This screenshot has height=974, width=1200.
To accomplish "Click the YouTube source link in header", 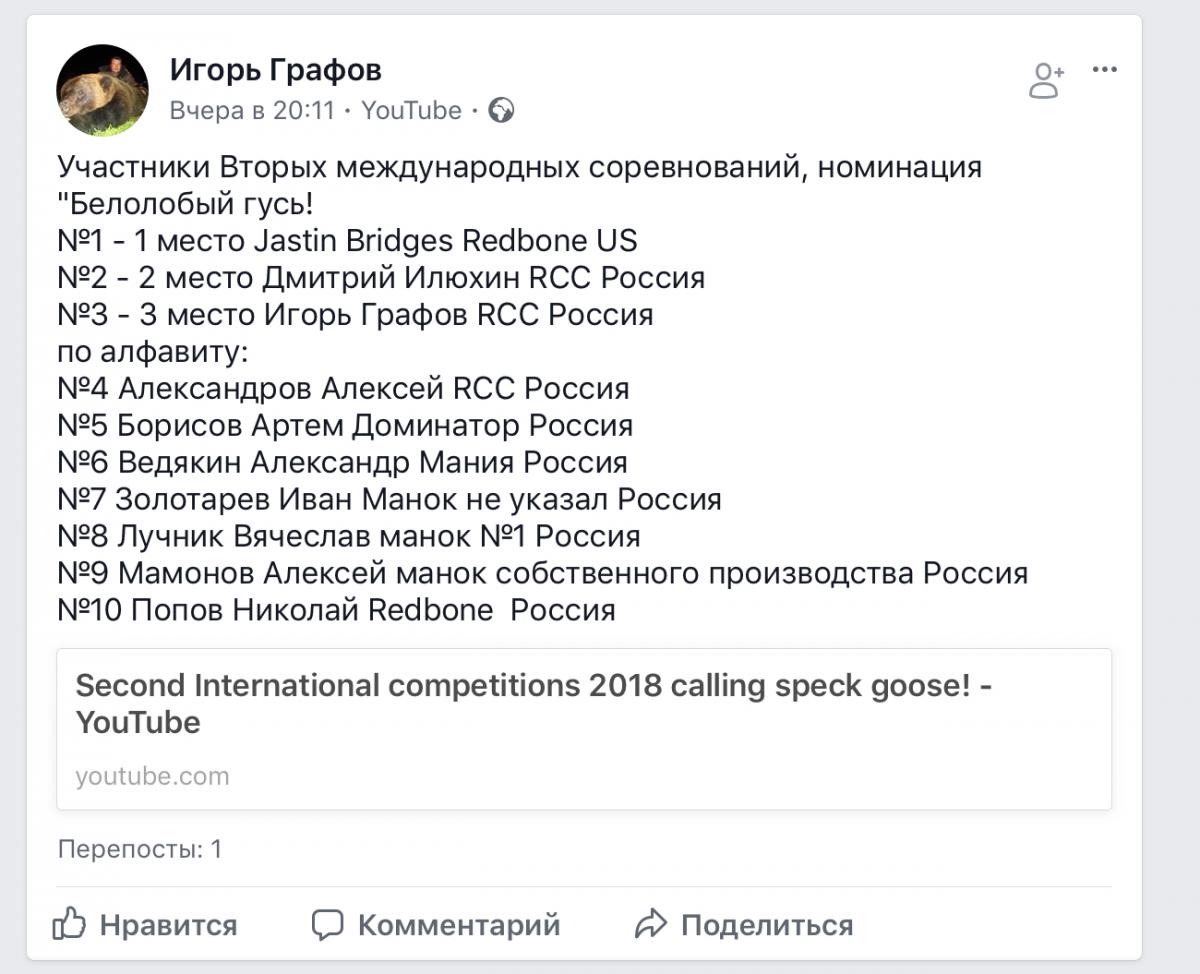I will [411, 111].
